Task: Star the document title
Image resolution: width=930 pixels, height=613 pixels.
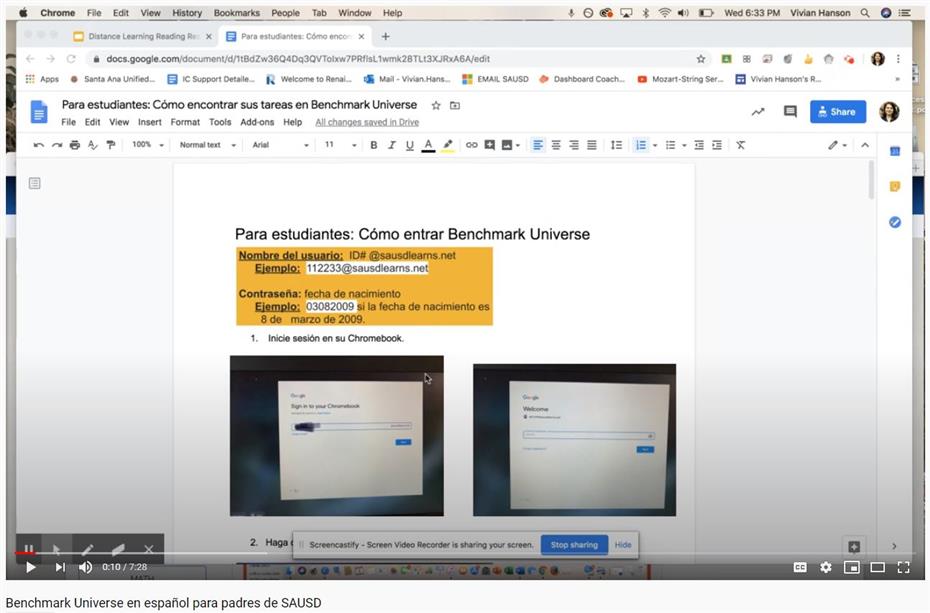Action: tap(436, 106)
